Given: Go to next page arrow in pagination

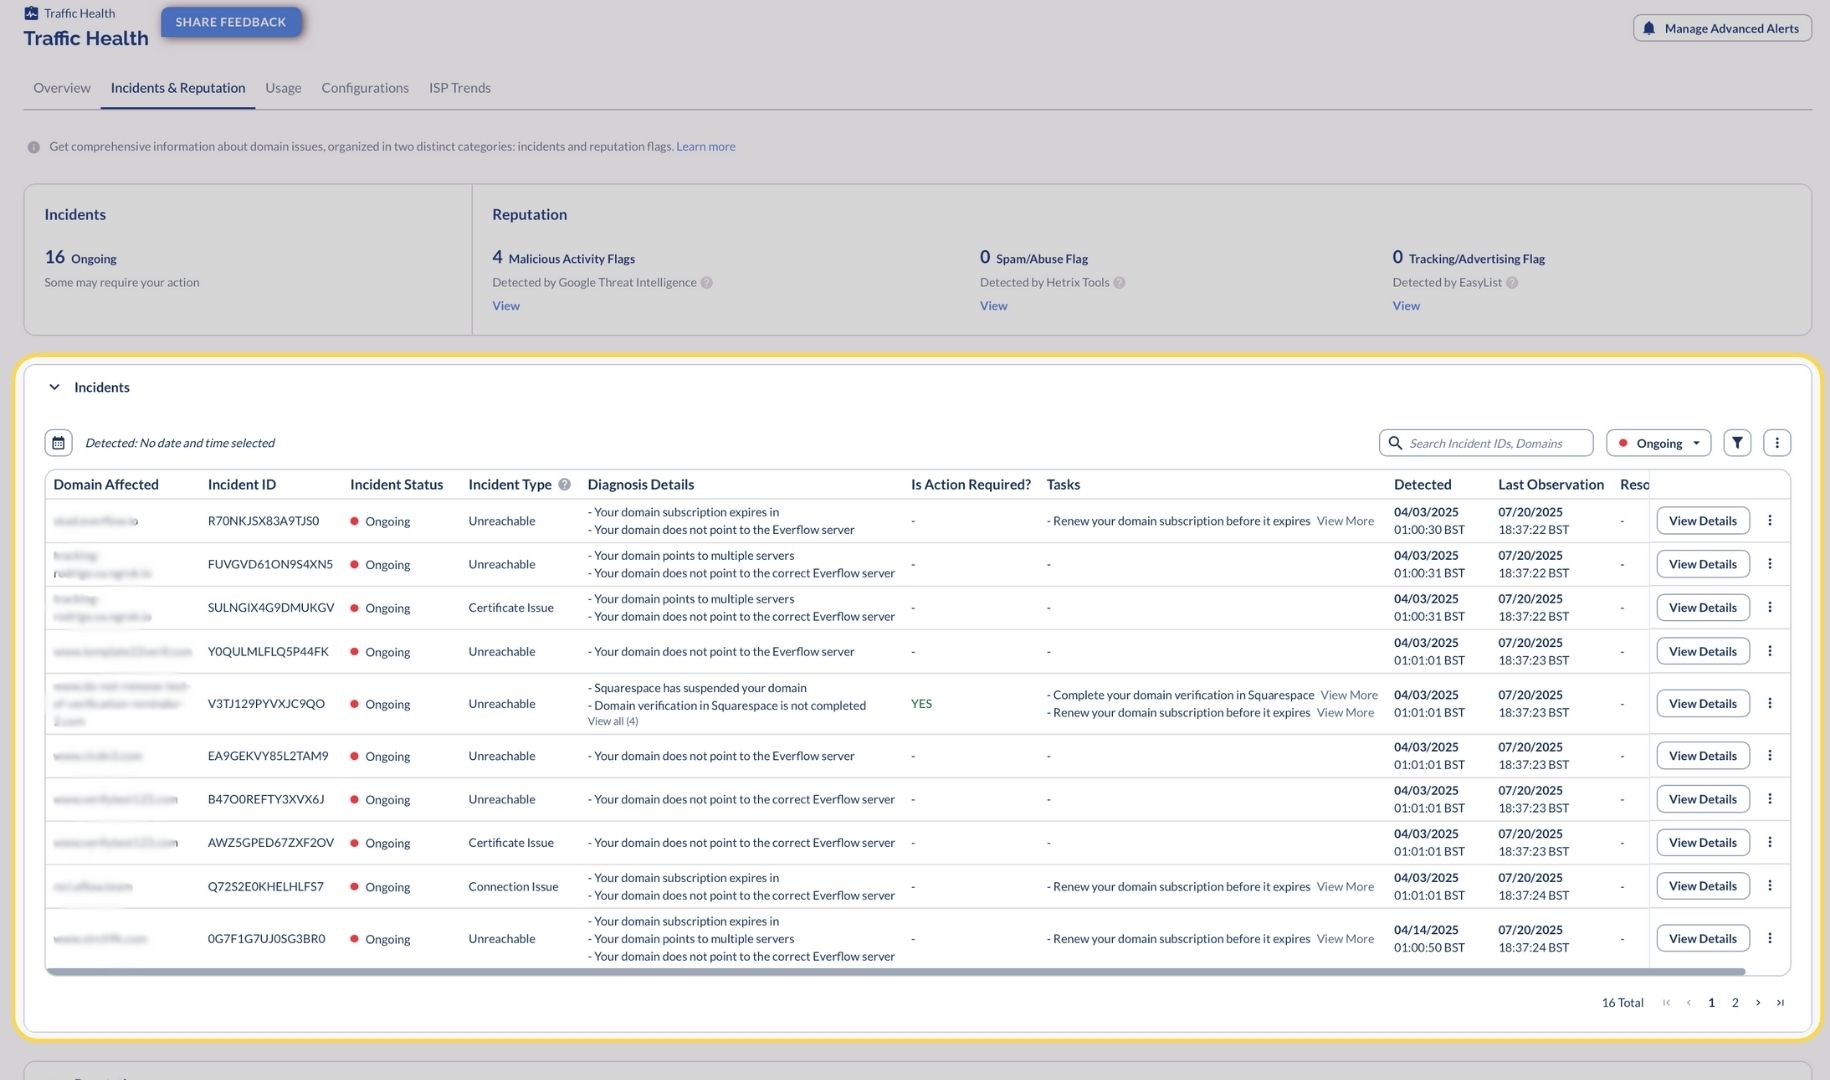Looking at the screenshot, I should (1758, 1003).
